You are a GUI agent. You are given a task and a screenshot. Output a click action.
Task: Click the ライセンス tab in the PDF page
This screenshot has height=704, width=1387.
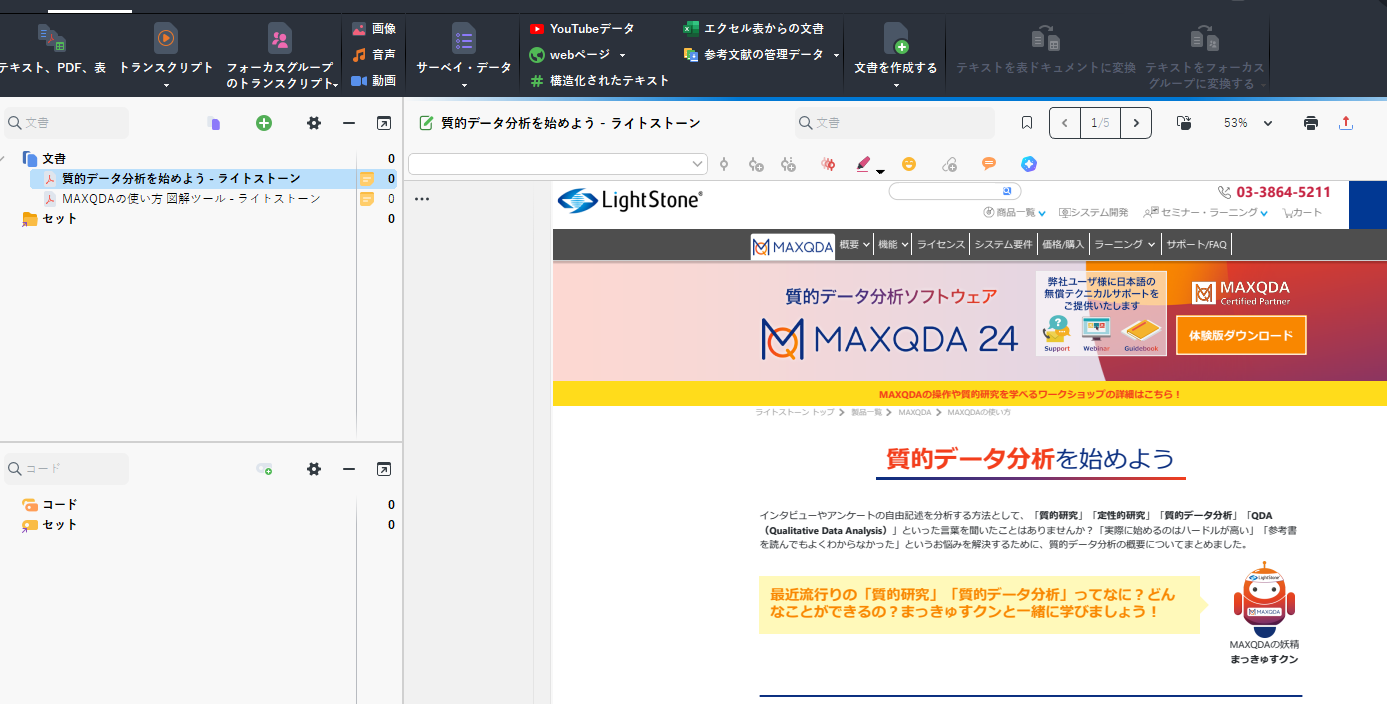tap(941, 244)
